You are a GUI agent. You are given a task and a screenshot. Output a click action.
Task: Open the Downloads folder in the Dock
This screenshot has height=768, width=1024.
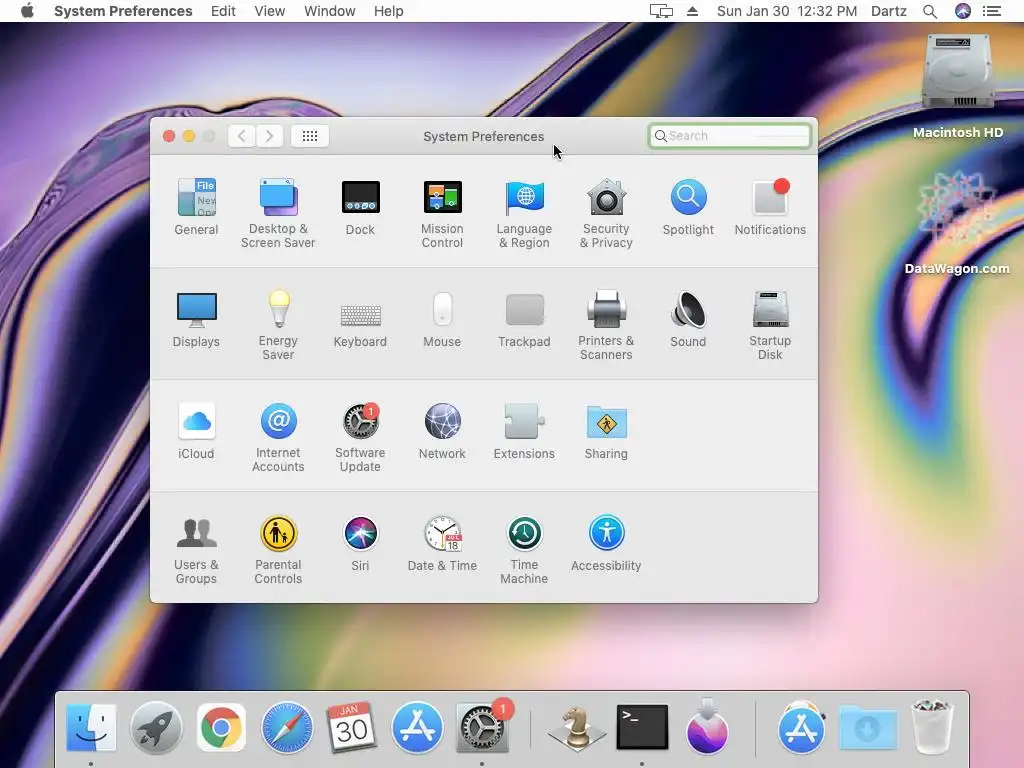[867, 727]
